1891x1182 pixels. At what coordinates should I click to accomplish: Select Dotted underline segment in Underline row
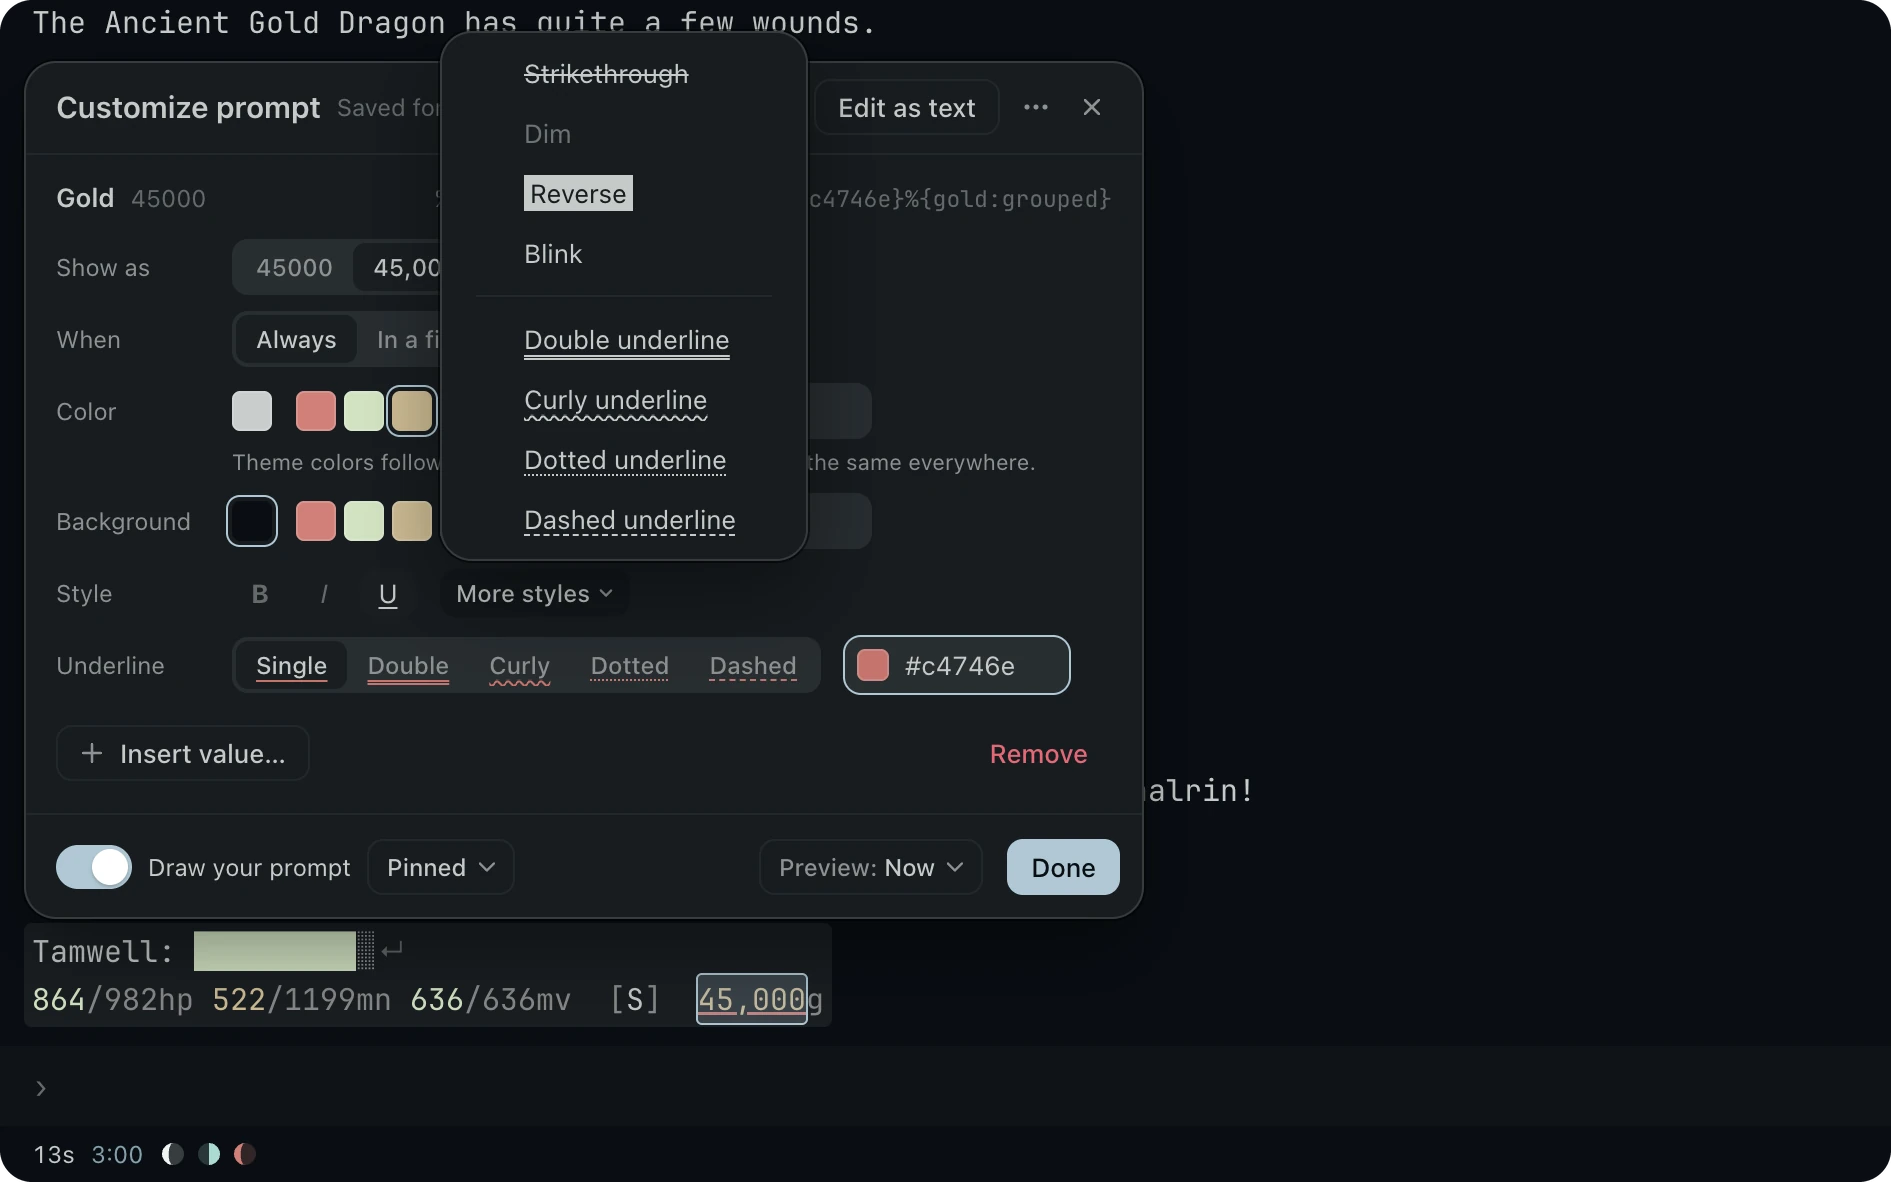[630, 666]
